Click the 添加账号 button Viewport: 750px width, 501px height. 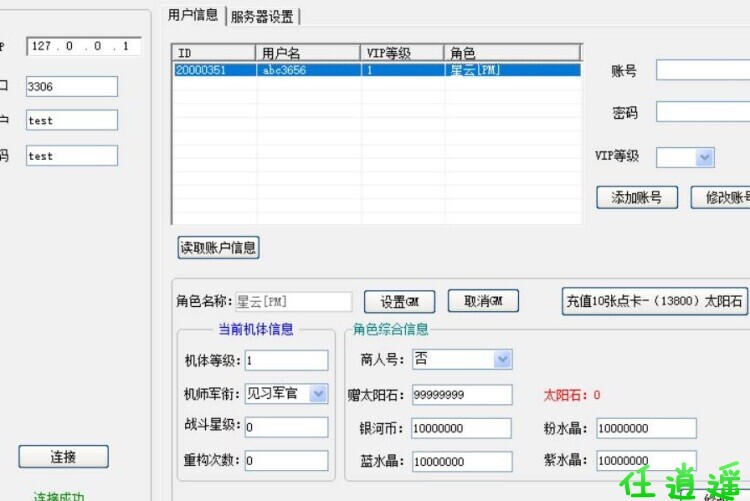point(636,197)
